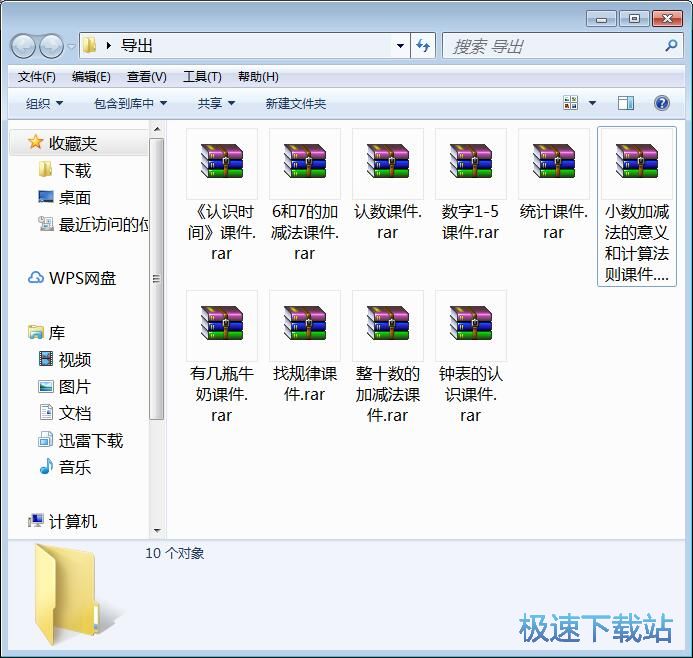Click 新建文件夹 button
693x658 pixels.
point(296,103)
